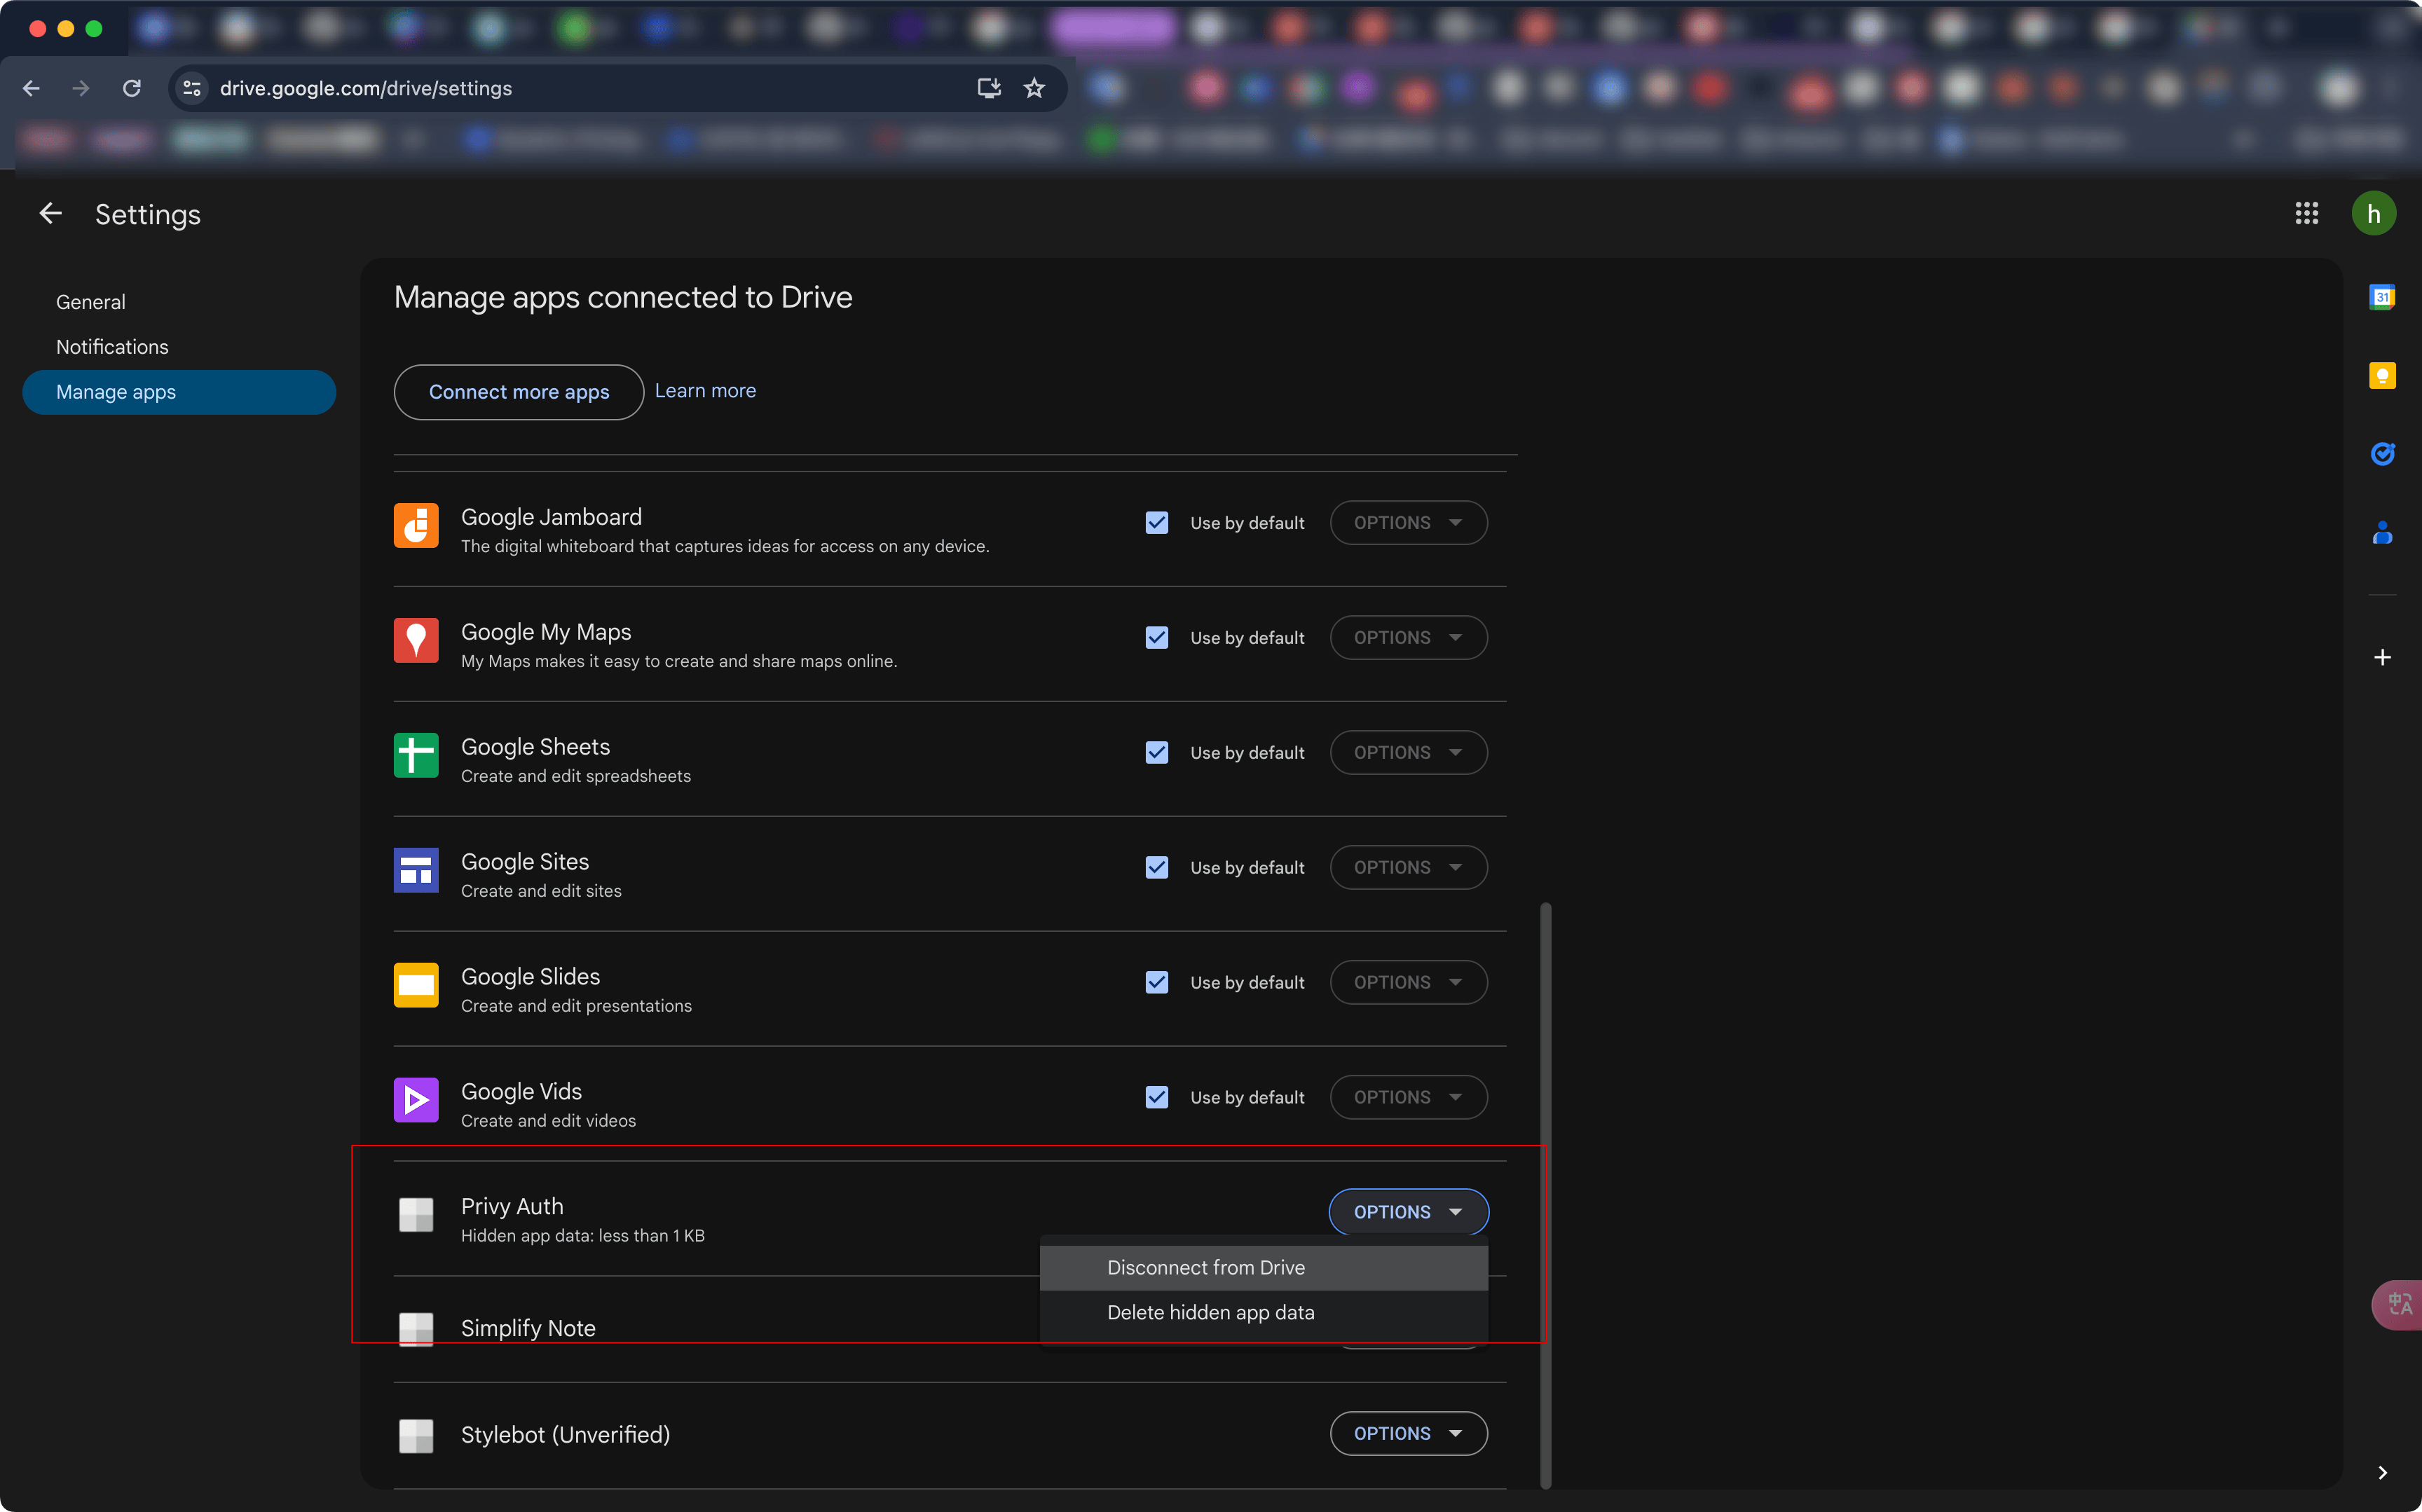Uncheck Use by default for Google Slides
The width and height of the screenshot is (2422, 1512).
(1157, 982)
